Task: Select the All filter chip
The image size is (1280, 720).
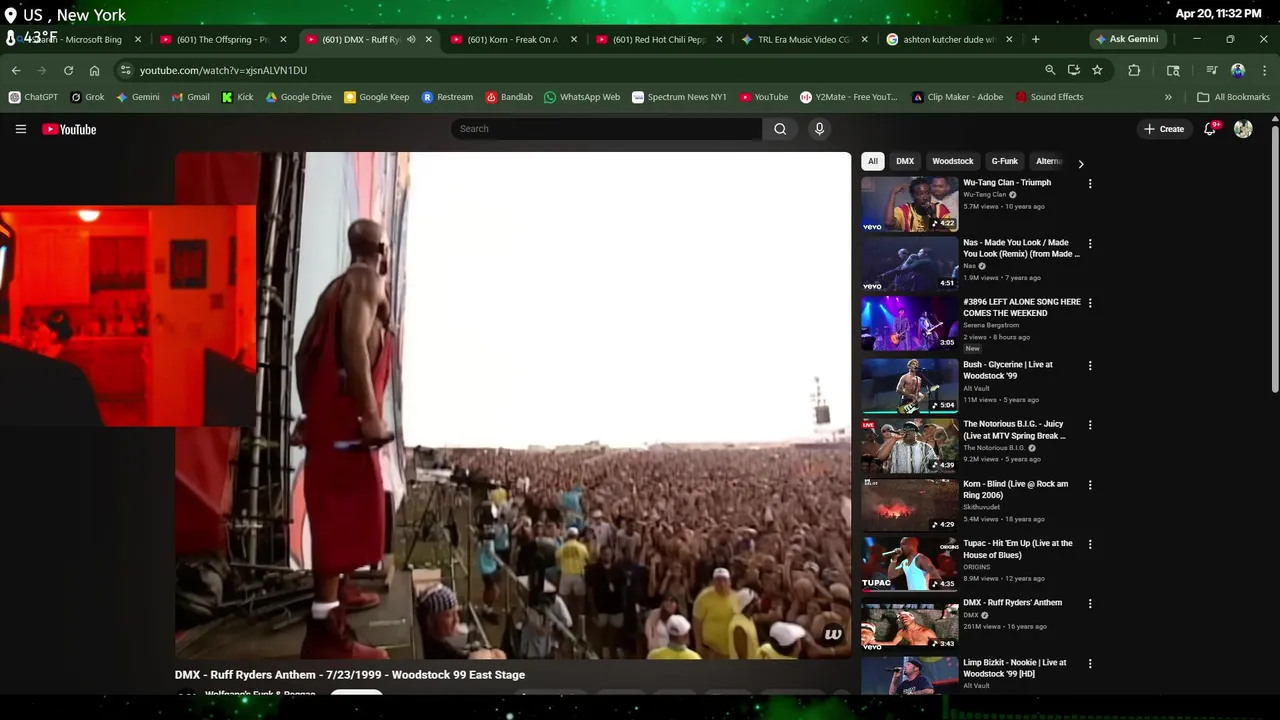Action: coord(873,161)
